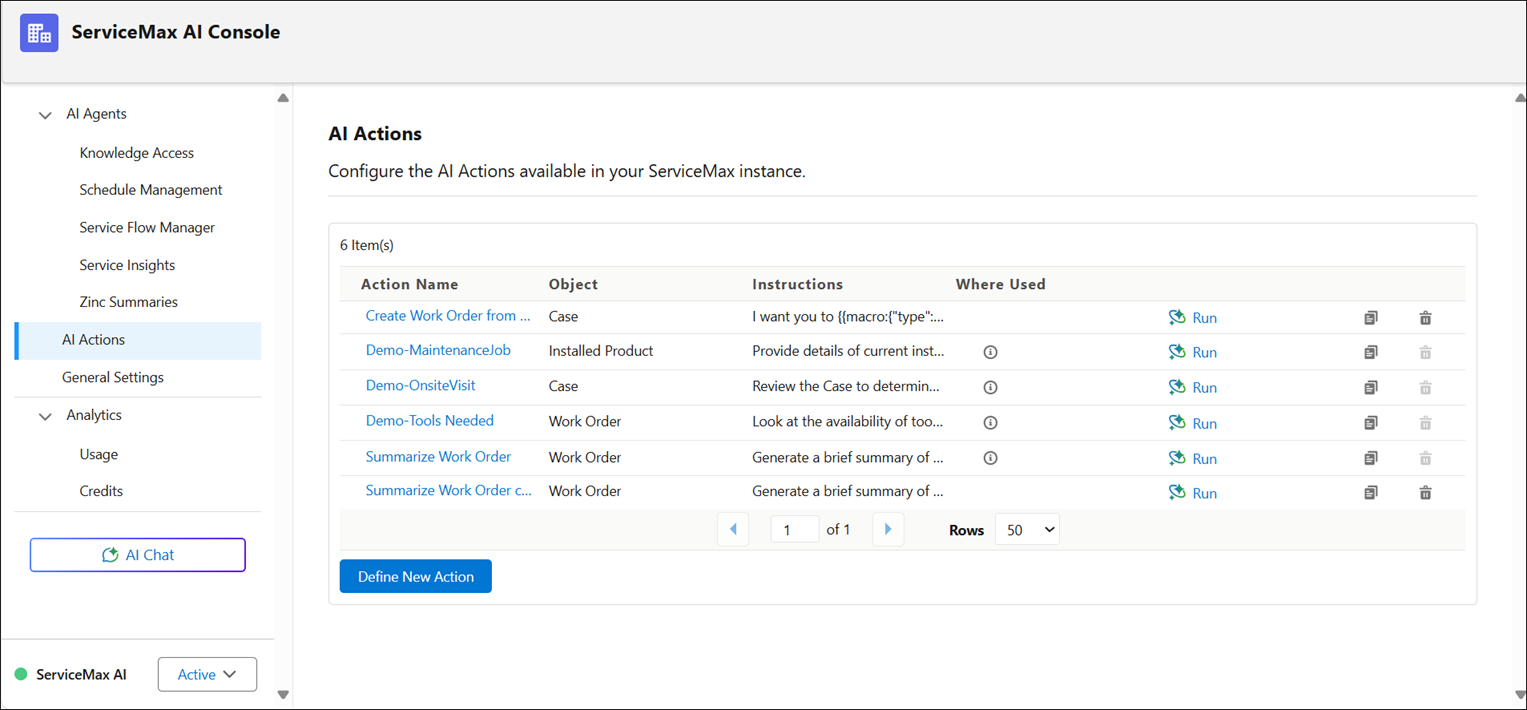Click the info icon in Summarize Work Order row
This screenshot has width=1527, height=710.
pyautogui.click(x=990, y=458)
